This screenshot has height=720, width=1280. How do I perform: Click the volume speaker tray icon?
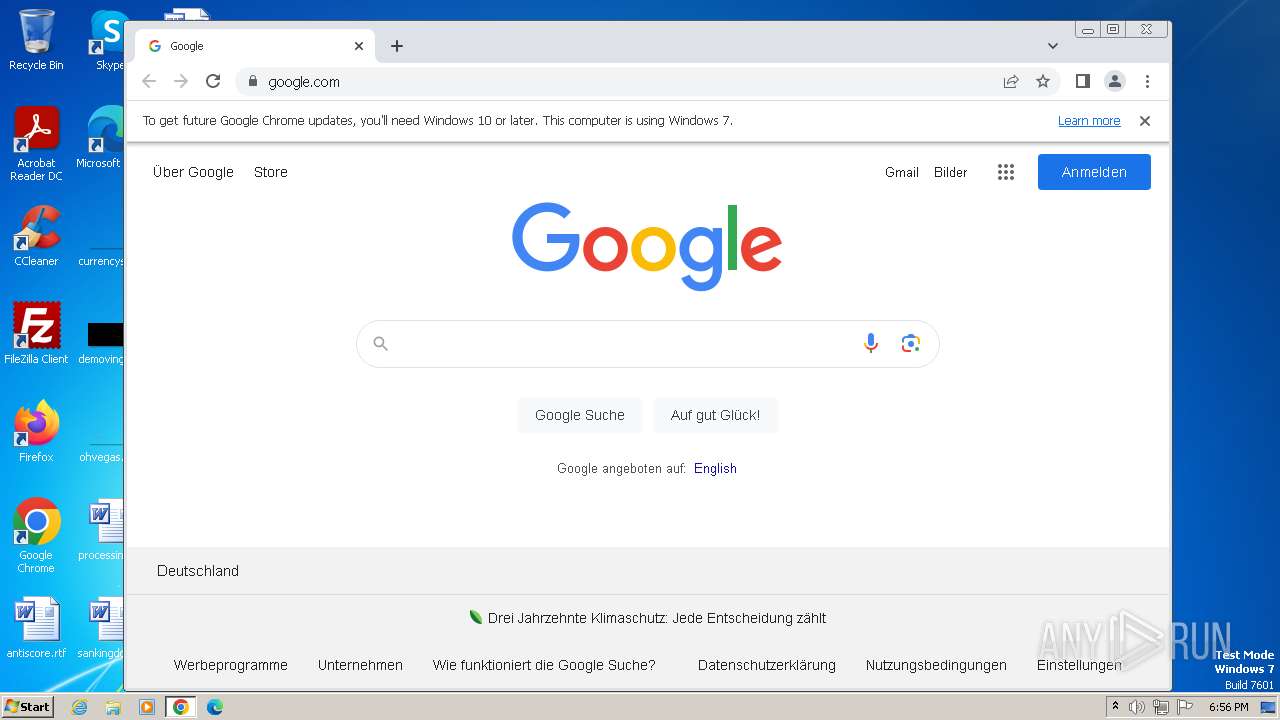point(1137,707)
